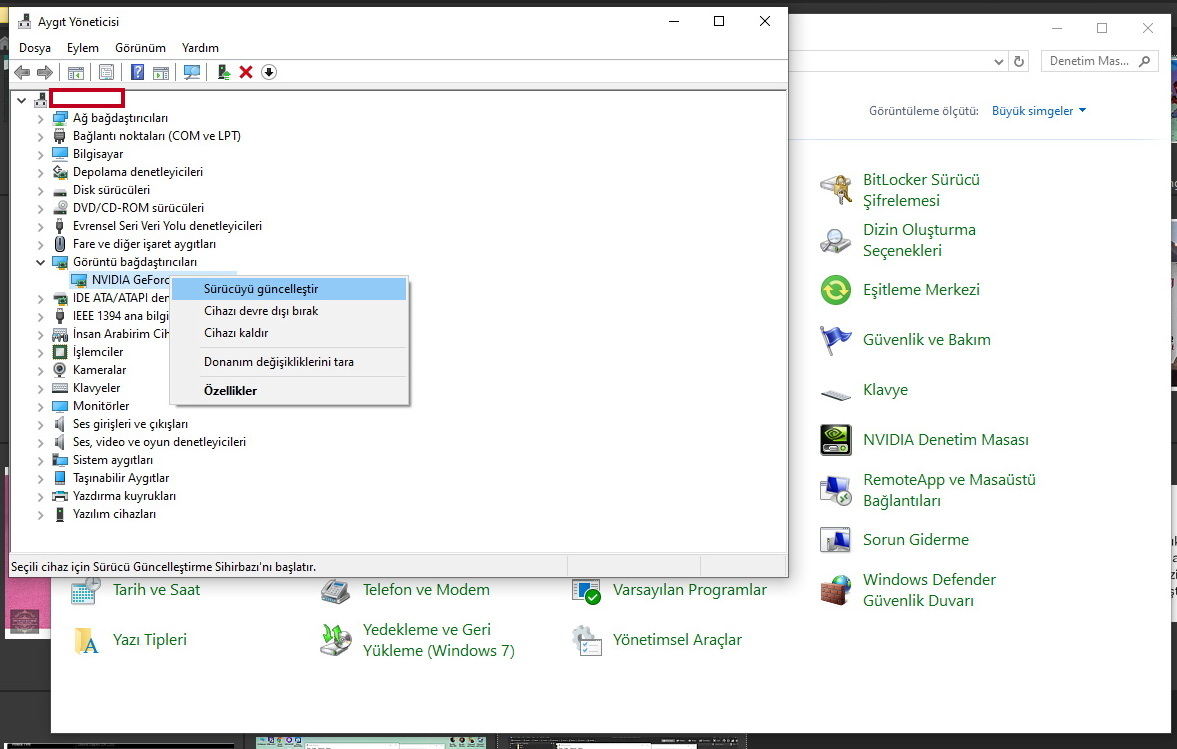Select Kameralar tree item
The height and width of the screenshot is (749, 1177).
tap(99, 370)
